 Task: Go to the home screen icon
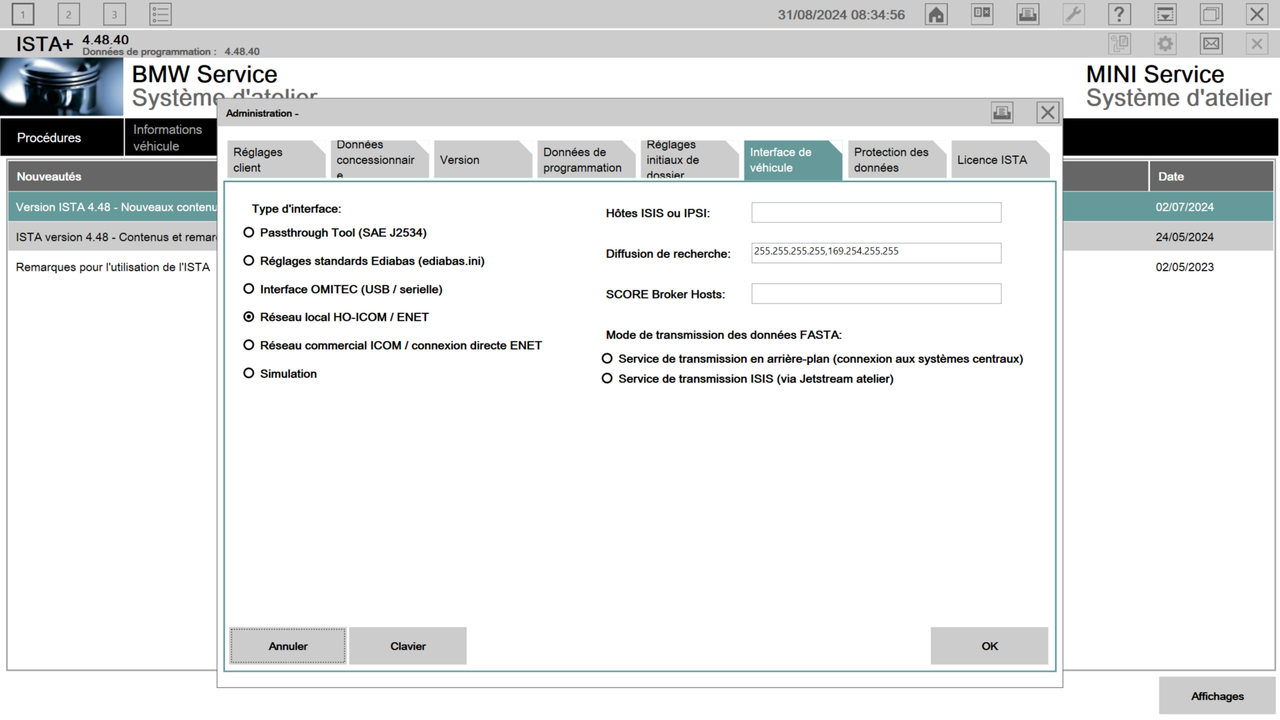(936, 14)
